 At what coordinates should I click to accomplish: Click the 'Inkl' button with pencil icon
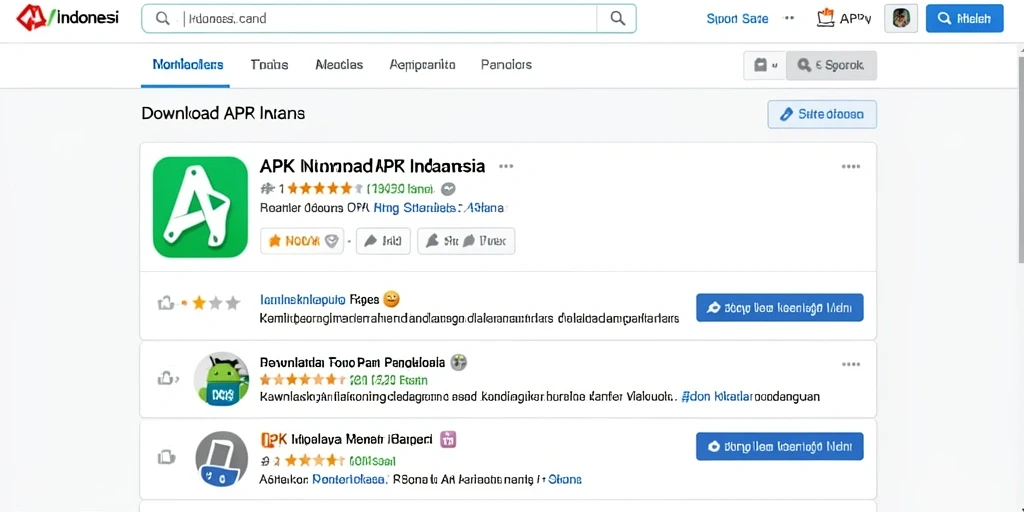pyautogui.click(x=383, y=241)
